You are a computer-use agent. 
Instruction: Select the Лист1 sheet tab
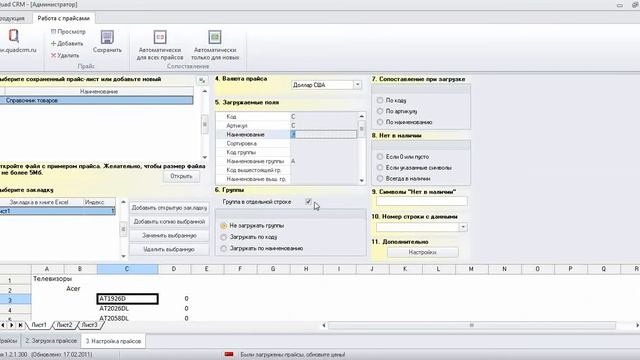click(39, 325)
